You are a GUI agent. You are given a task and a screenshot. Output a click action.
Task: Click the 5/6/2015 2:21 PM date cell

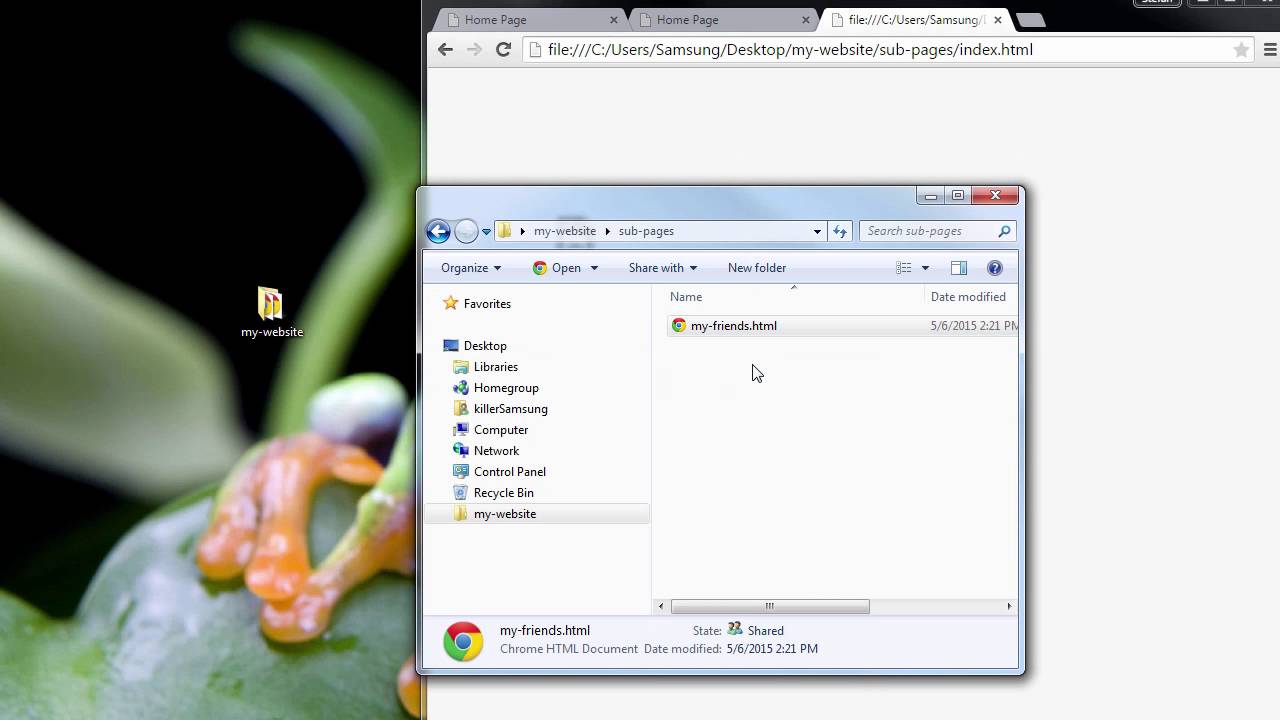[974, 326]
